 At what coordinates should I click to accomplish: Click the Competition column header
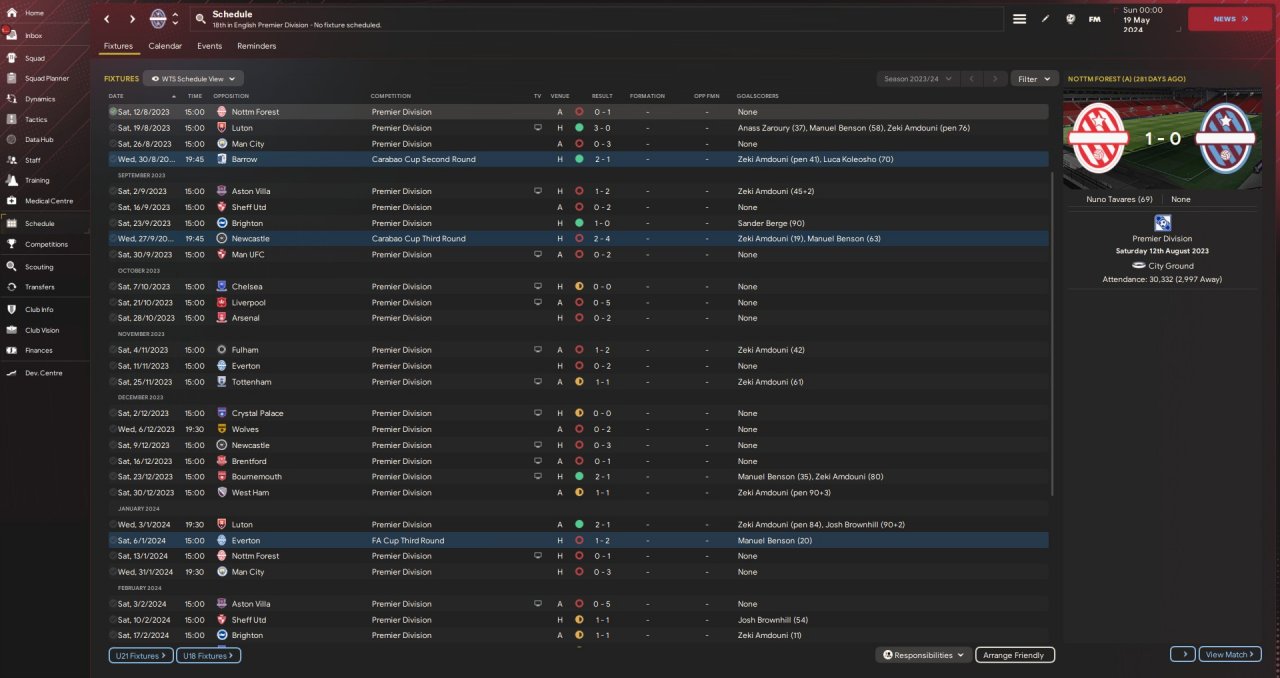pos(391,96)
